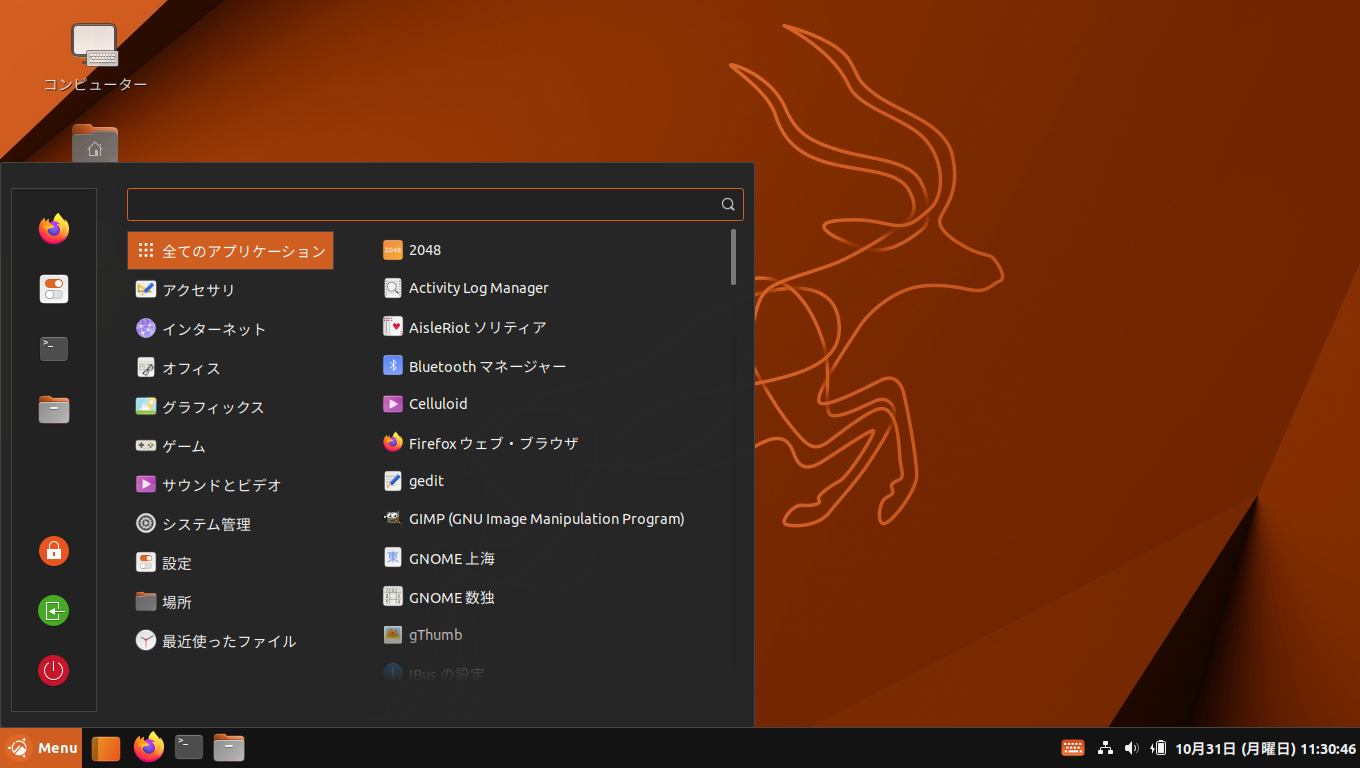
Task: Launch terminal from the bottom panel
Action: pos(189,747)
